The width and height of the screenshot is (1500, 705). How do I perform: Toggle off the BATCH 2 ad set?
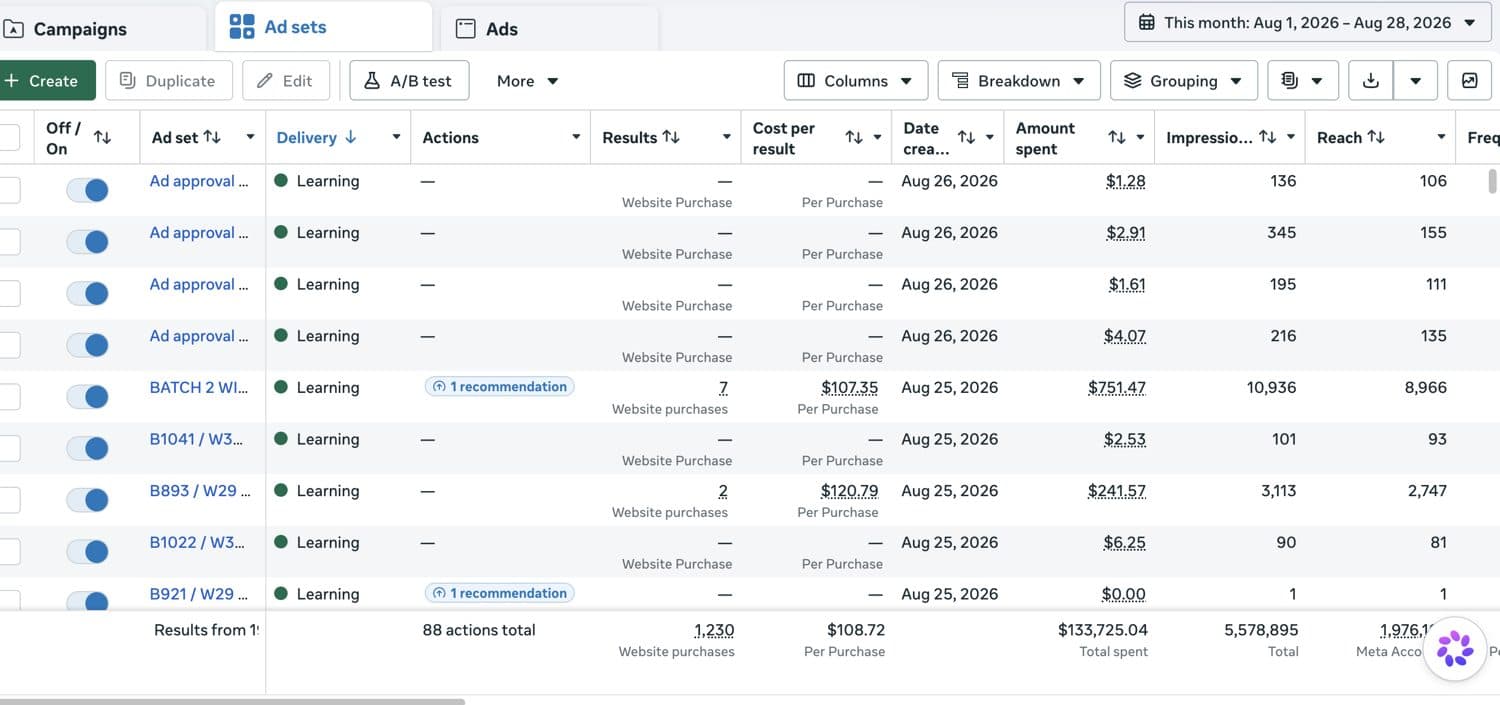(x=87, y=396)
